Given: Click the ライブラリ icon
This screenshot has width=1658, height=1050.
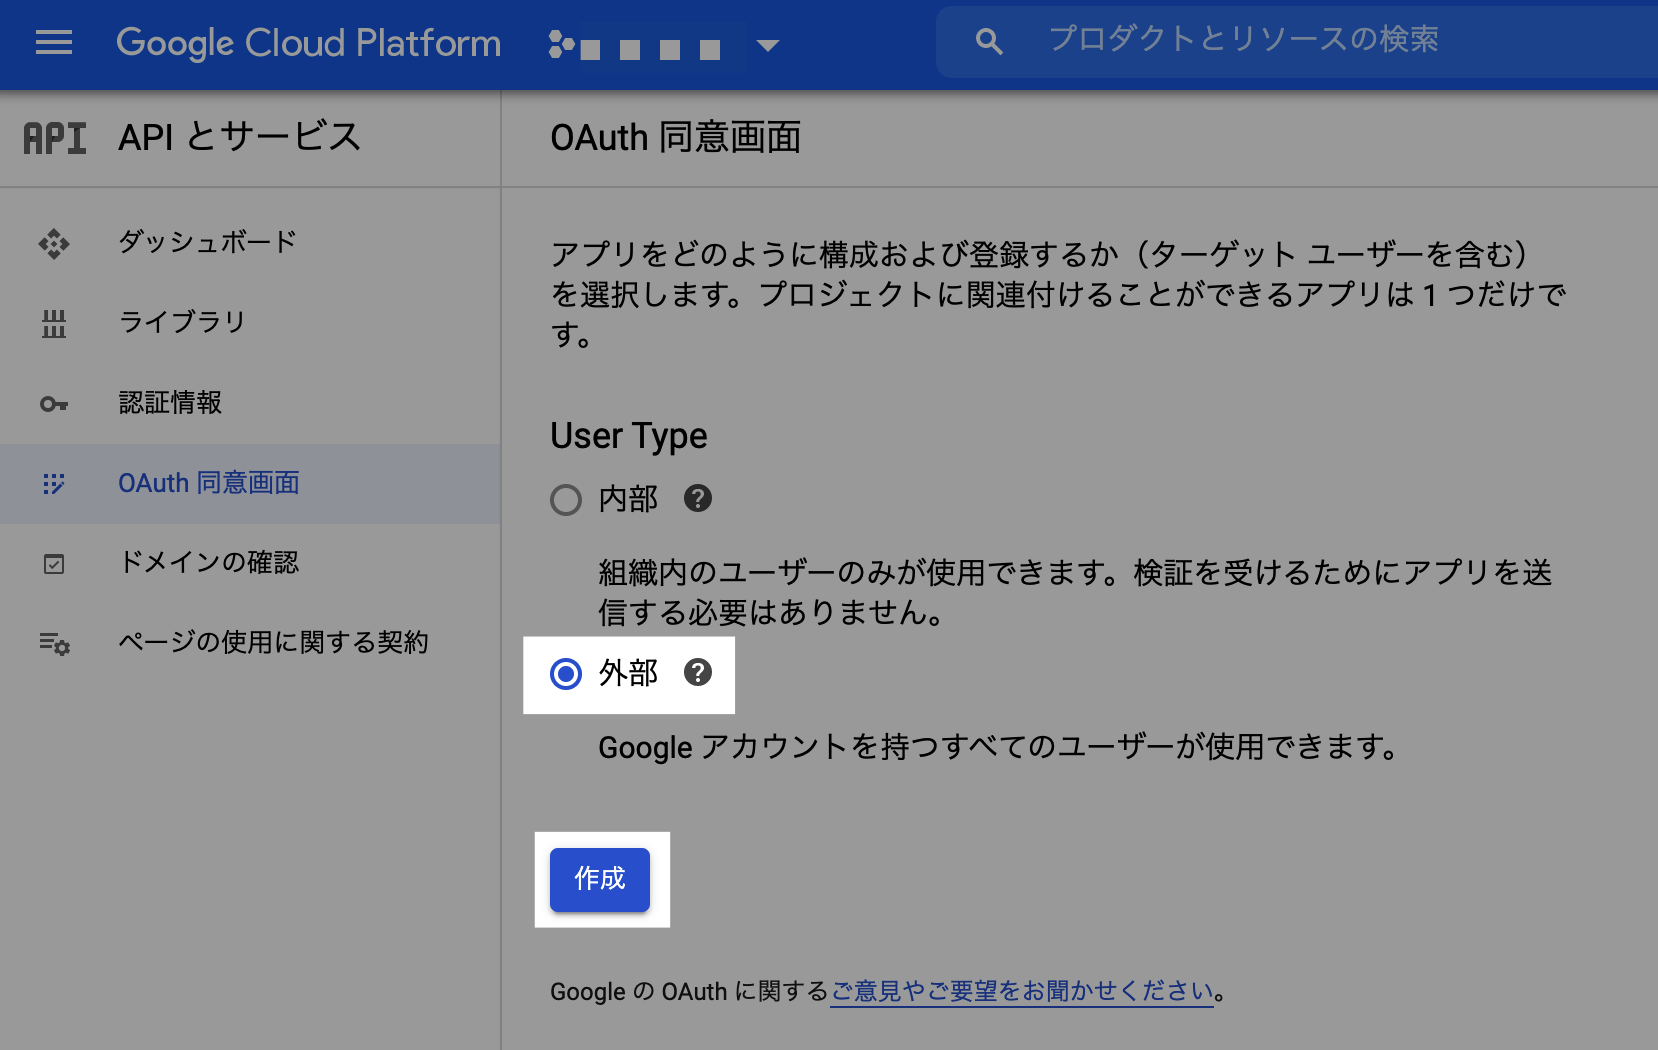Looking at the screenshot, I should [54, 323].
